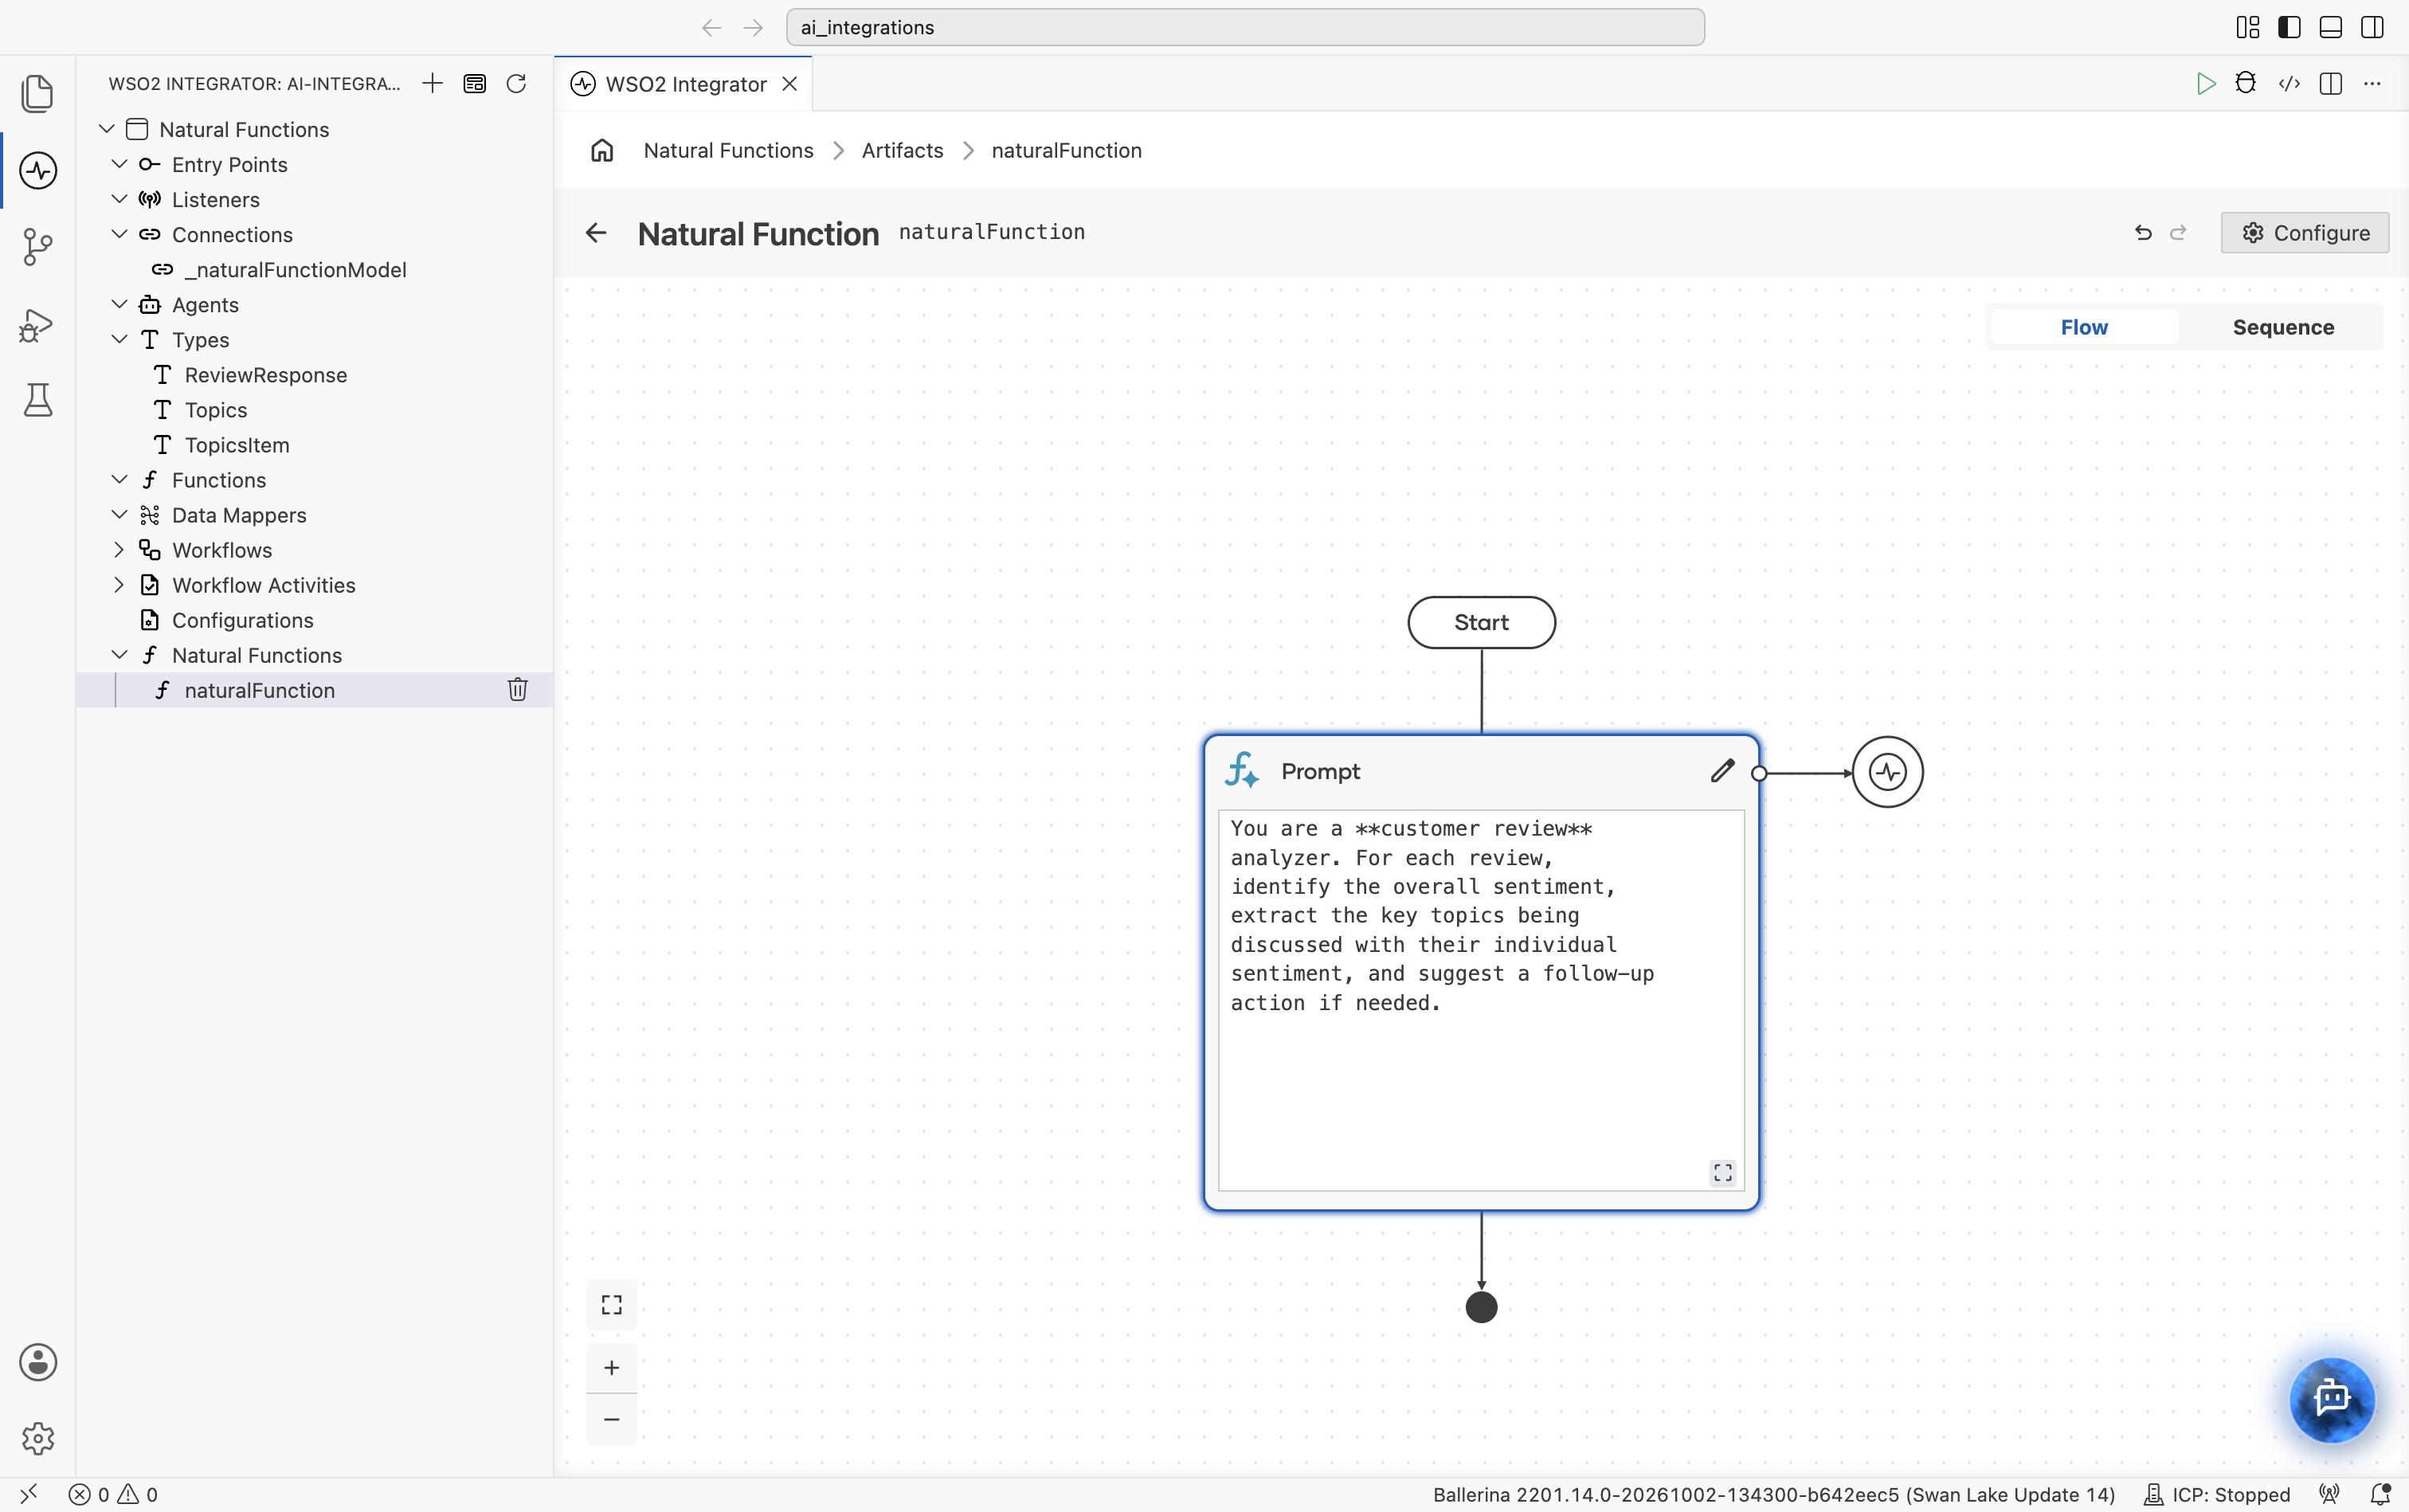This screenshot has width=2409, height=1512.
Task: Zoom in the diagram with plus
Action: click(611, 1367)
